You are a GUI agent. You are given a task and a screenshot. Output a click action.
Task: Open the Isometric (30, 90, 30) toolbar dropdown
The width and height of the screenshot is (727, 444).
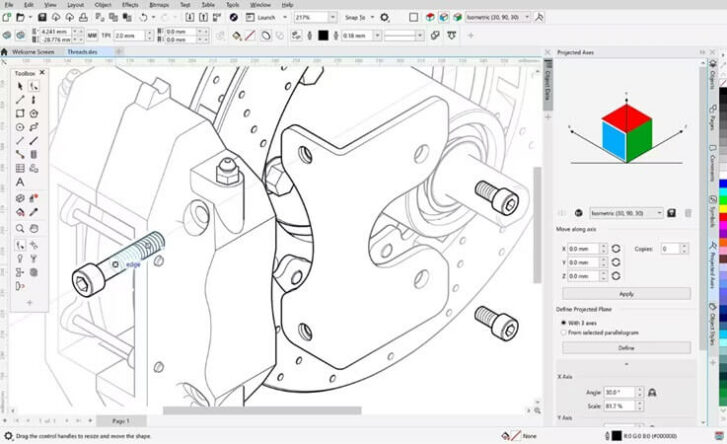[527, 17]
